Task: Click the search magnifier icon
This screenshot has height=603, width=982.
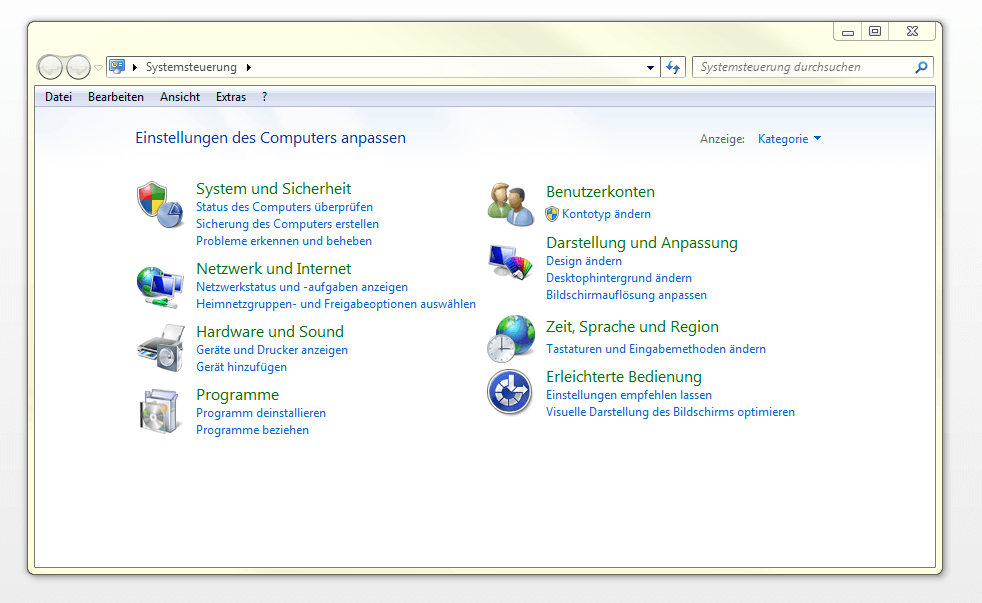Action: click(x=921, y=67)
